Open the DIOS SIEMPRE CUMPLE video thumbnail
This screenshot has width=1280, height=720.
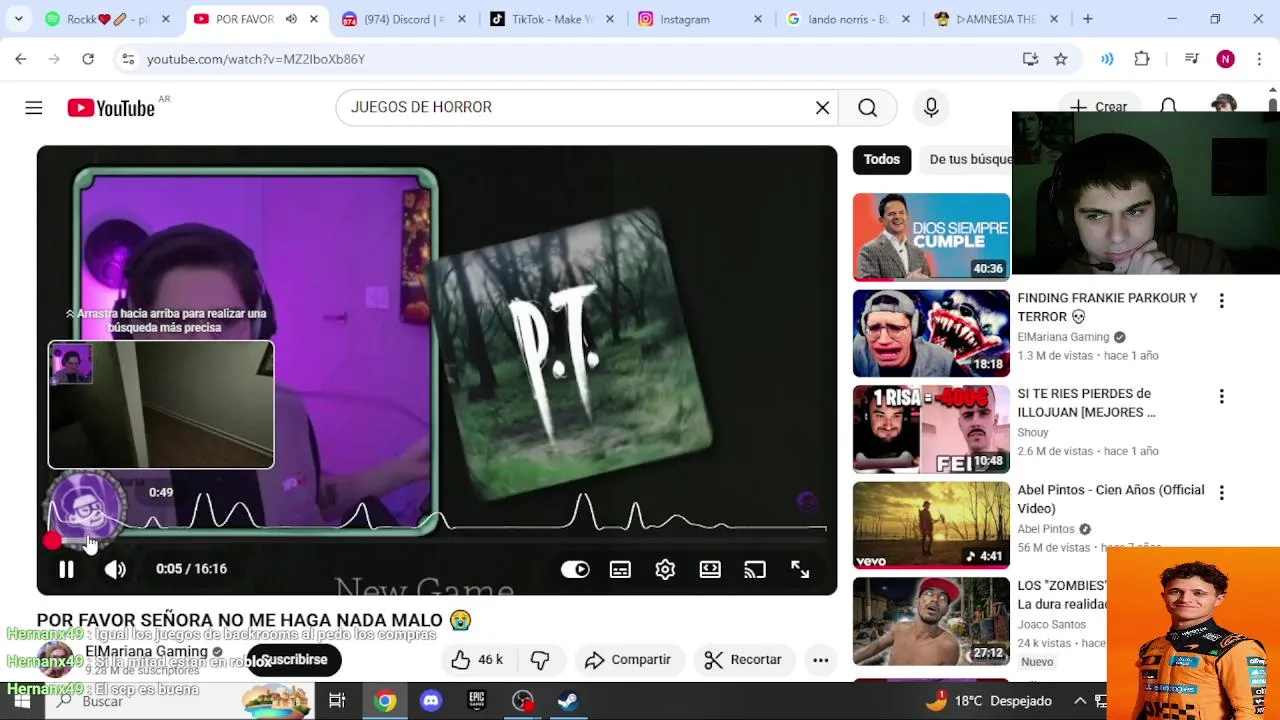931,237
